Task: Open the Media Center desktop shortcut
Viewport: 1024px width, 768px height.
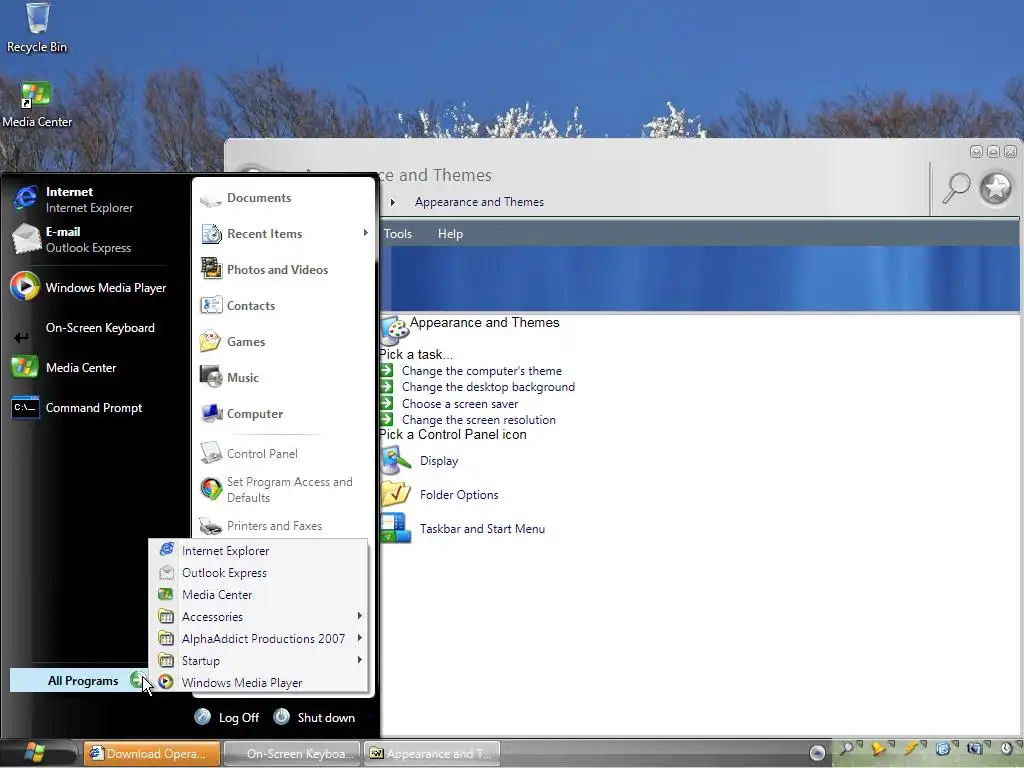Action: click(x=37, y=104)
